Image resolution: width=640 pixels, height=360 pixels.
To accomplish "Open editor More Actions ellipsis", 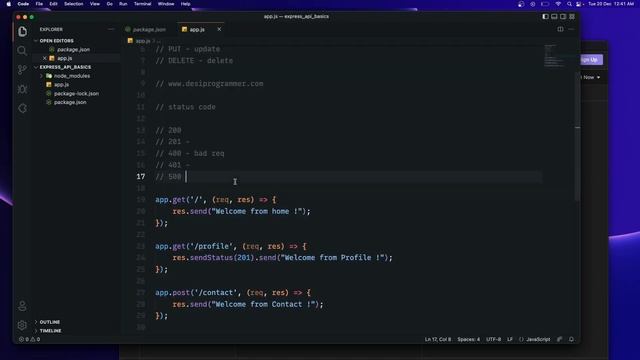I will click(x=571, y=29).
